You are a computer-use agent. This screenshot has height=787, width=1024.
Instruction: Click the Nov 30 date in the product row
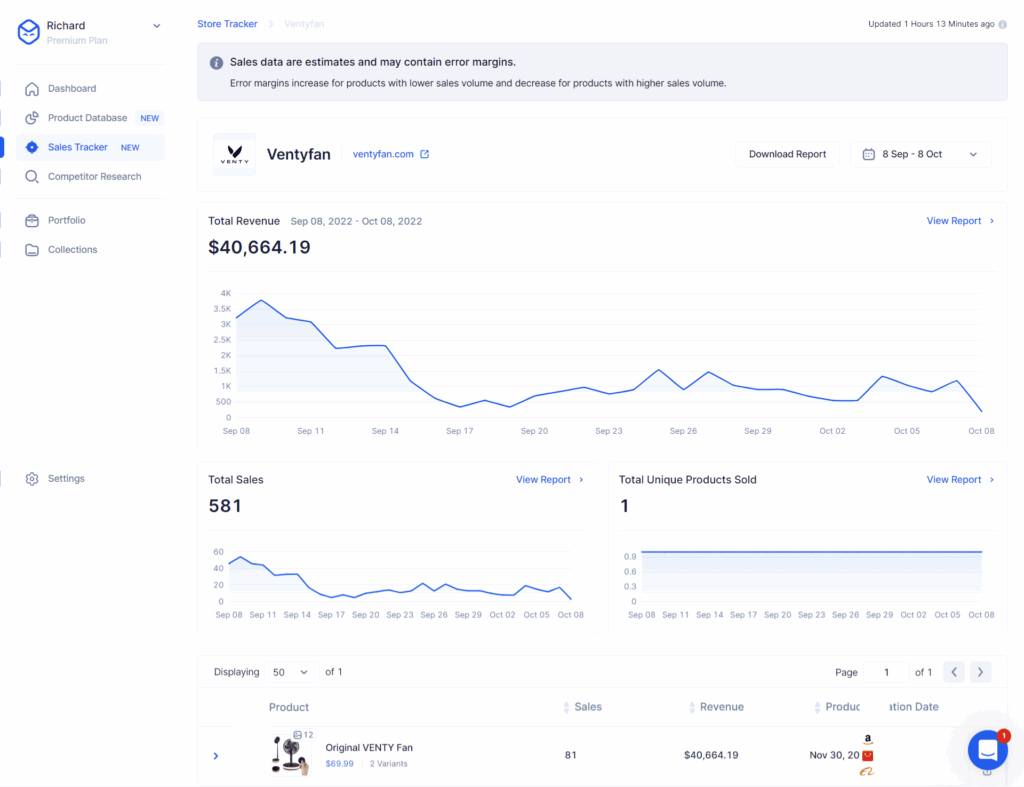[x=835, y=756]
